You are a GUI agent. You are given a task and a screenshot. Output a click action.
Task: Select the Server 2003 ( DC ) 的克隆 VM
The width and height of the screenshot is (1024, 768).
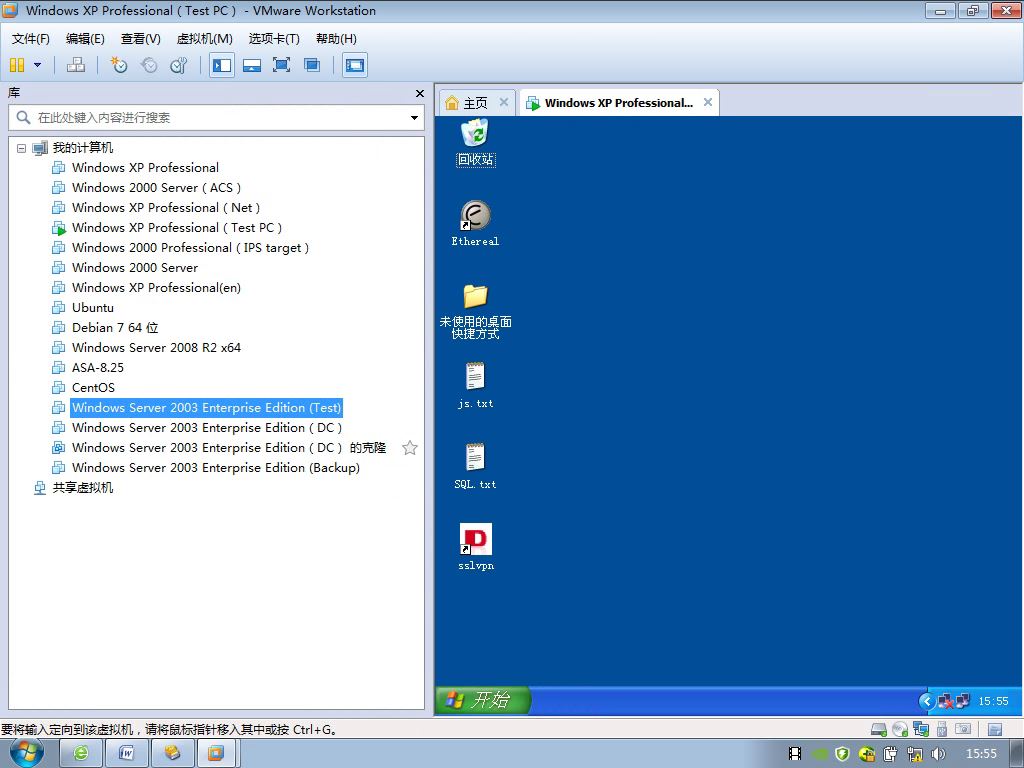tap(229, 448)
